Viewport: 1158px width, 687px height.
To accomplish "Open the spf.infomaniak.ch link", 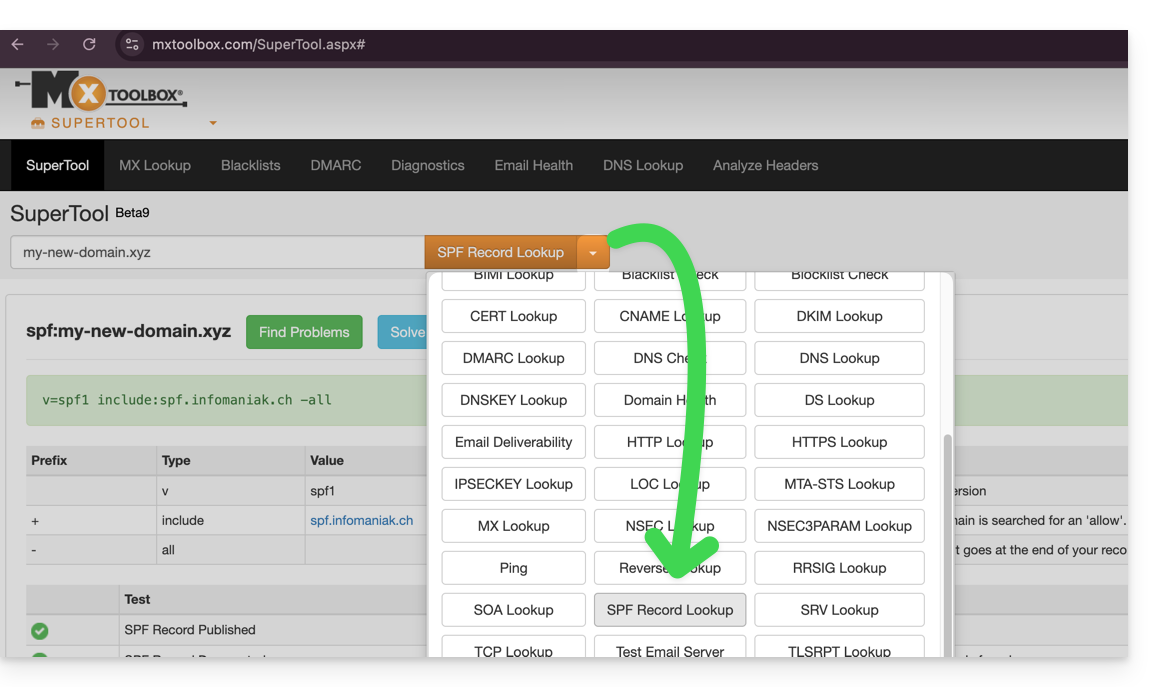I will [361, 520].
